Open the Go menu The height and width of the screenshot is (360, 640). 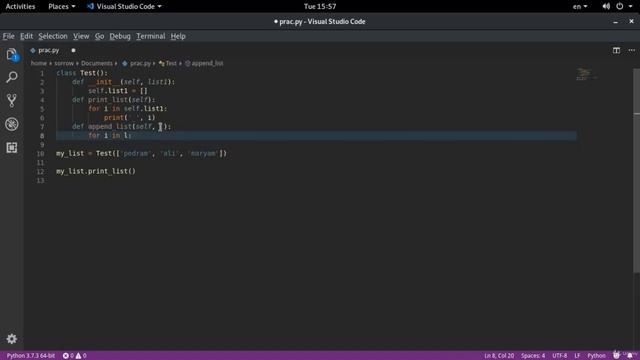point(99,36)
